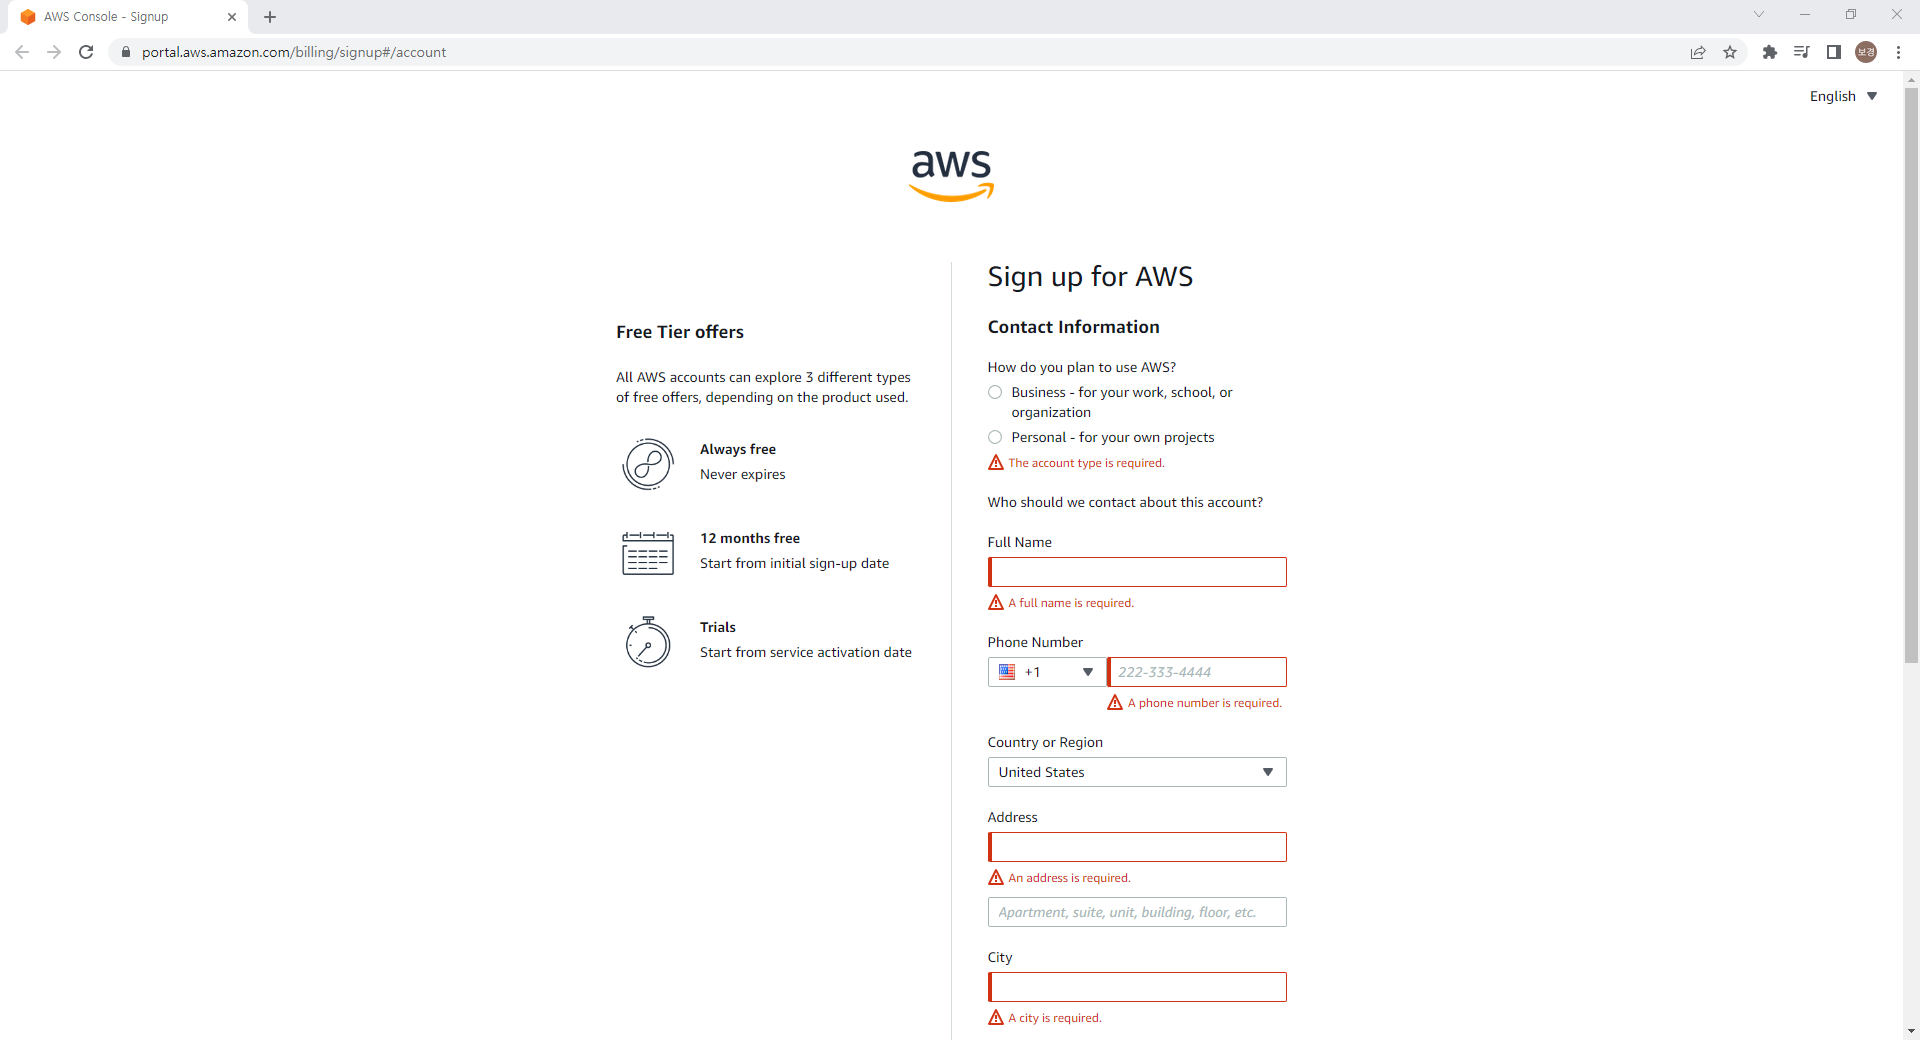Open the English language dropdown
This screenshot has height=1040, width=1920.
pyautogui.click(x=1844, y=96)
